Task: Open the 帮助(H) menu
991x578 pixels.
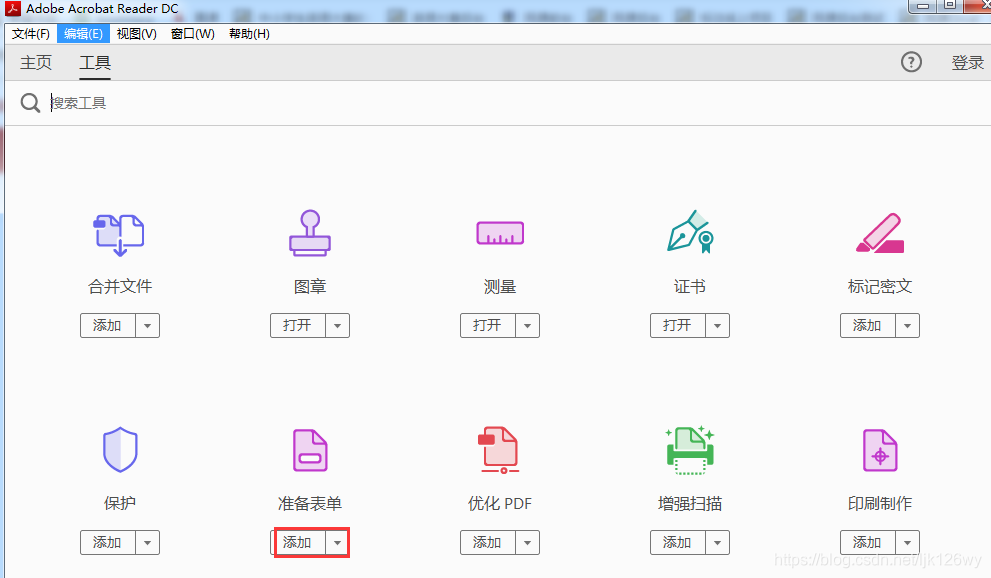Action: click(x=249, y=33)
